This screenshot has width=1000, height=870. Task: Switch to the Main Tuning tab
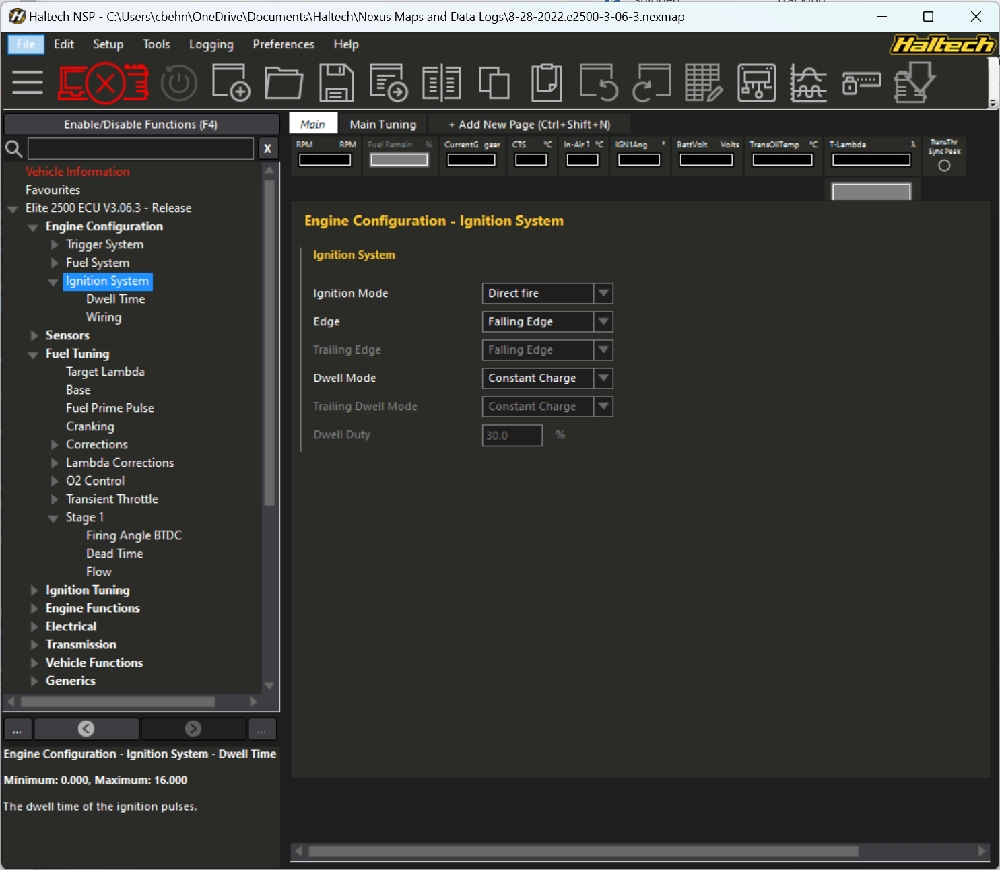point(382,125)
